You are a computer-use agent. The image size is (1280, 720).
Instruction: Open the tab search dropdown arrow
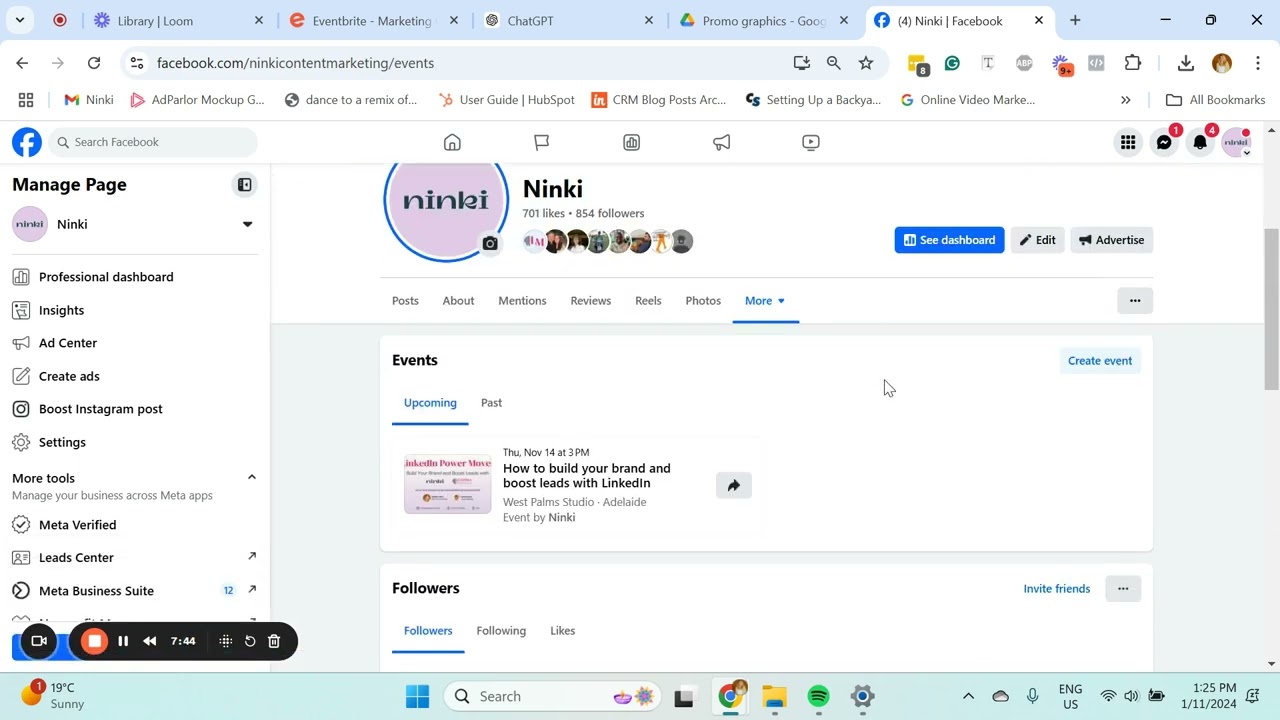tap(20, 20)
